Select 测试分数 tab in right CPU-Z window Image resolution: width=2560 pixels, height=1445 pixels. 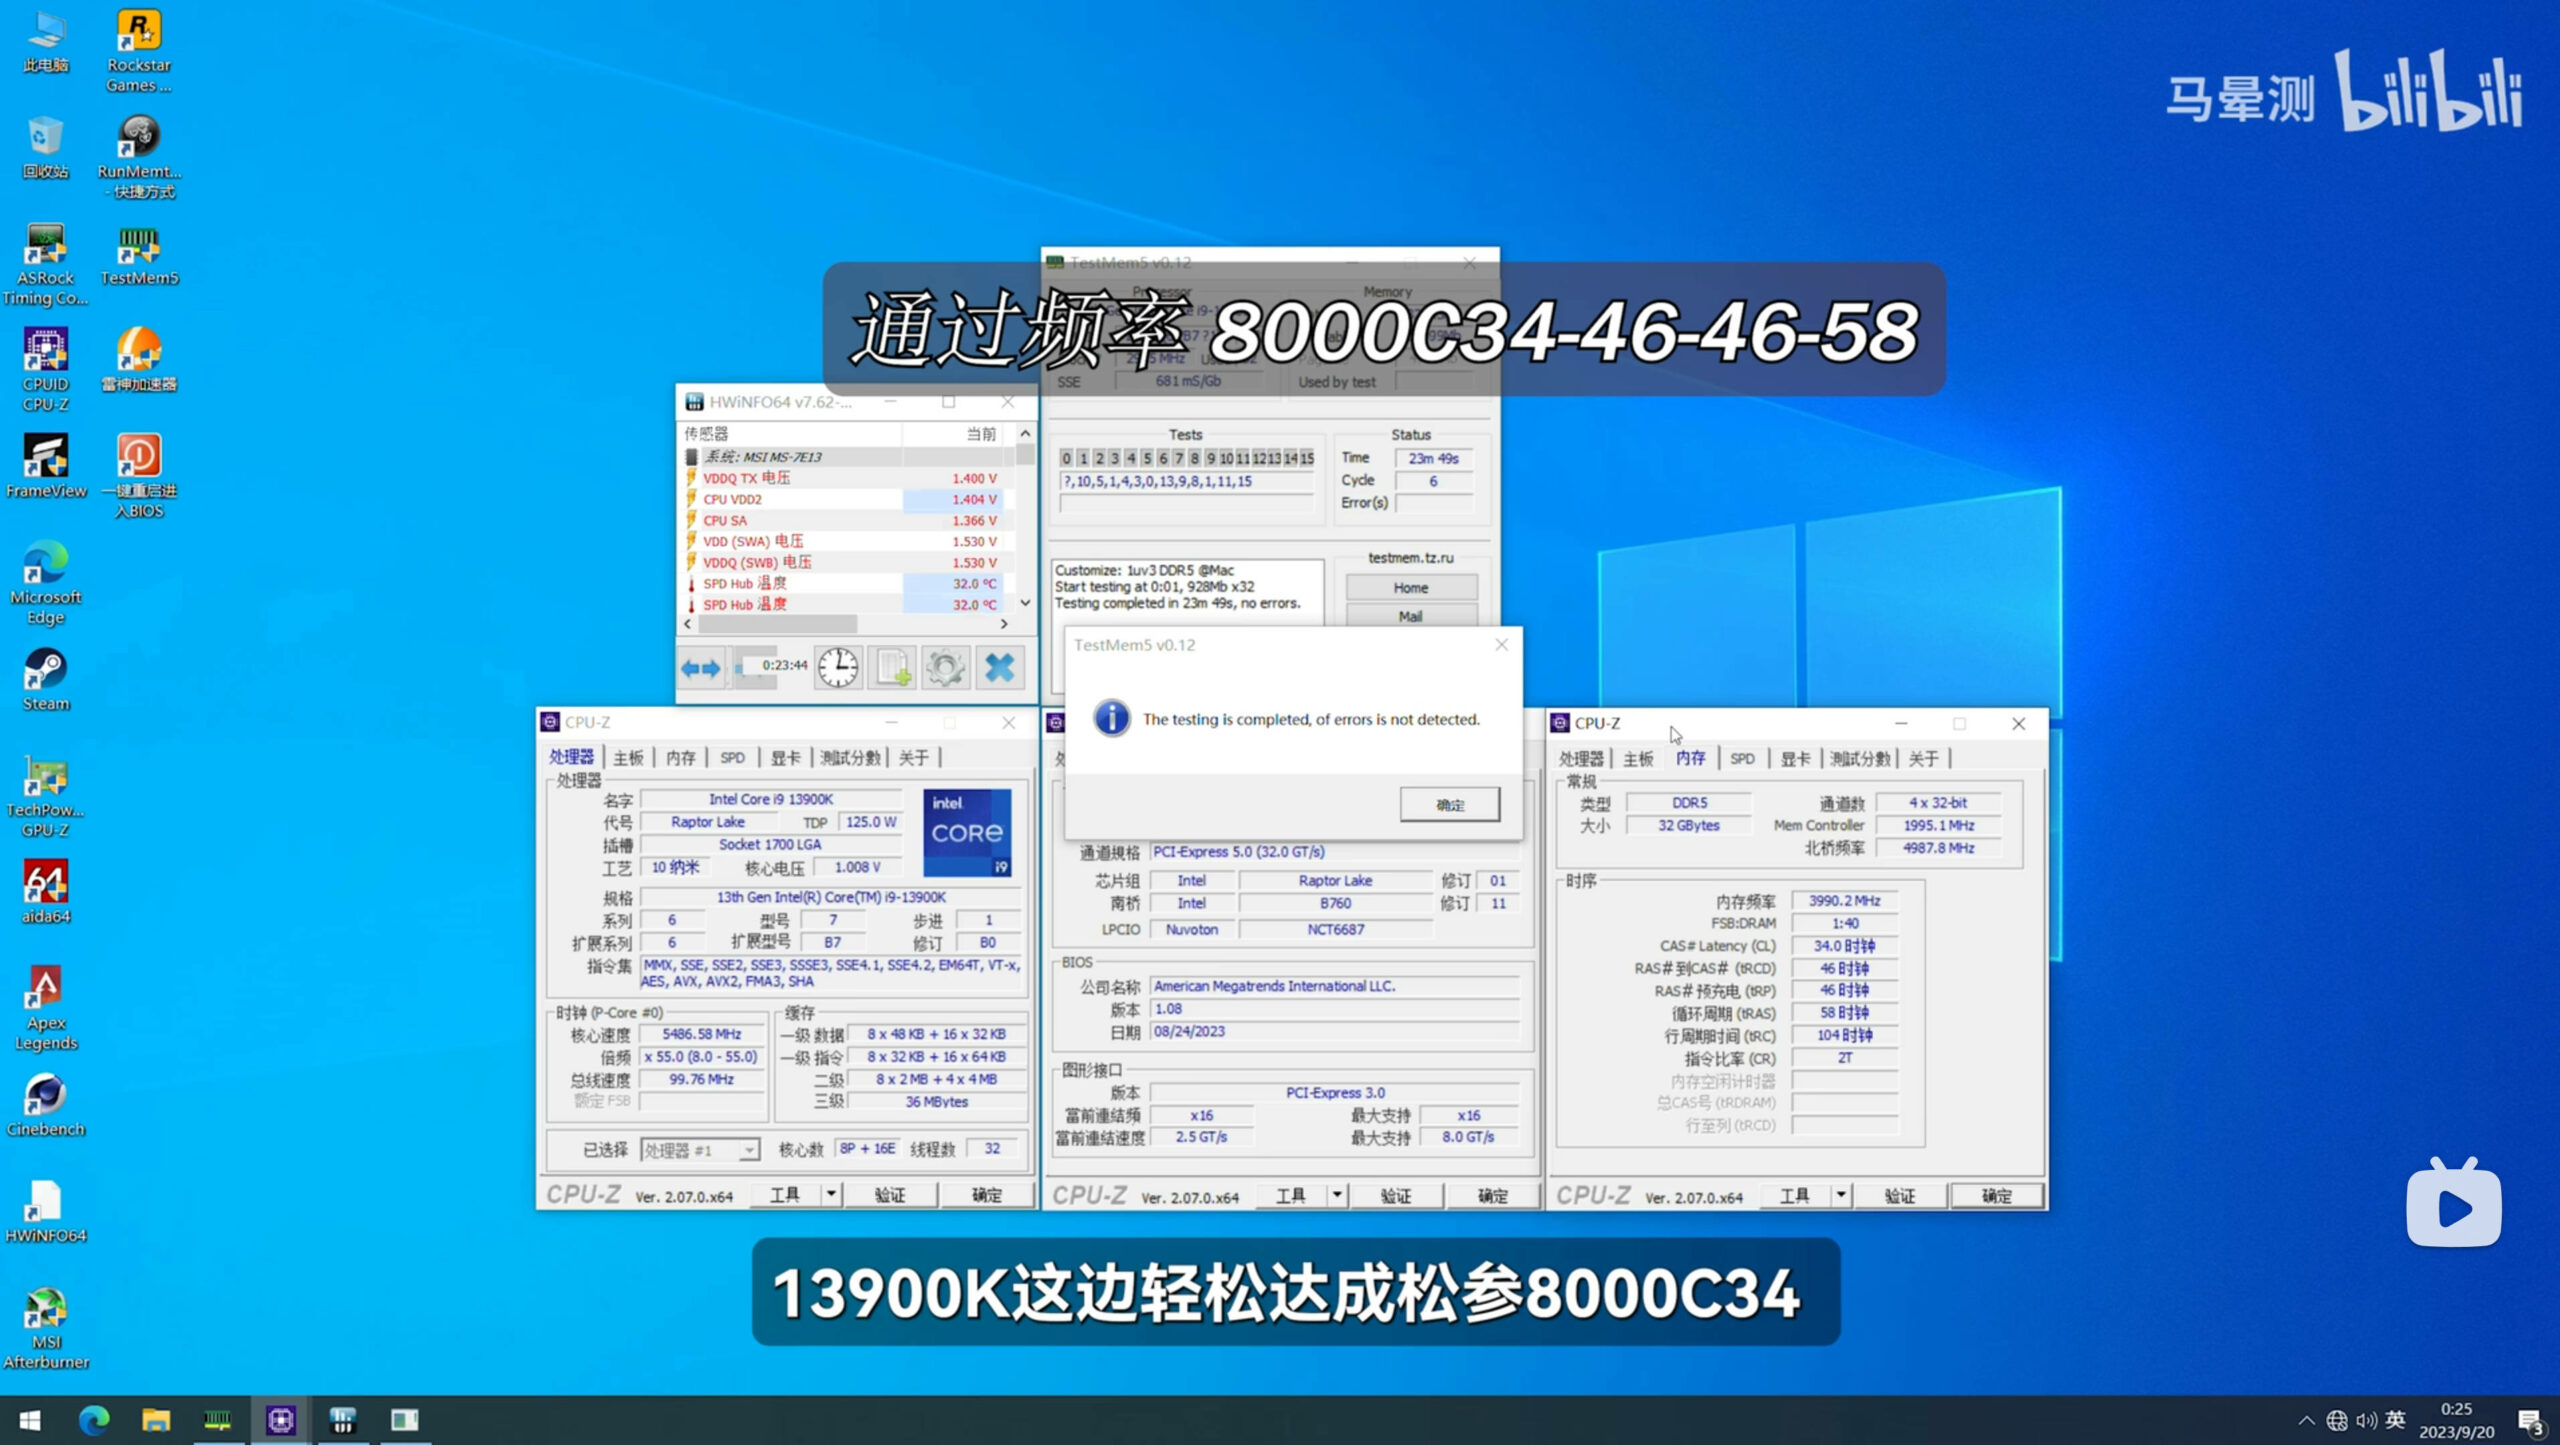[1860, 758]
